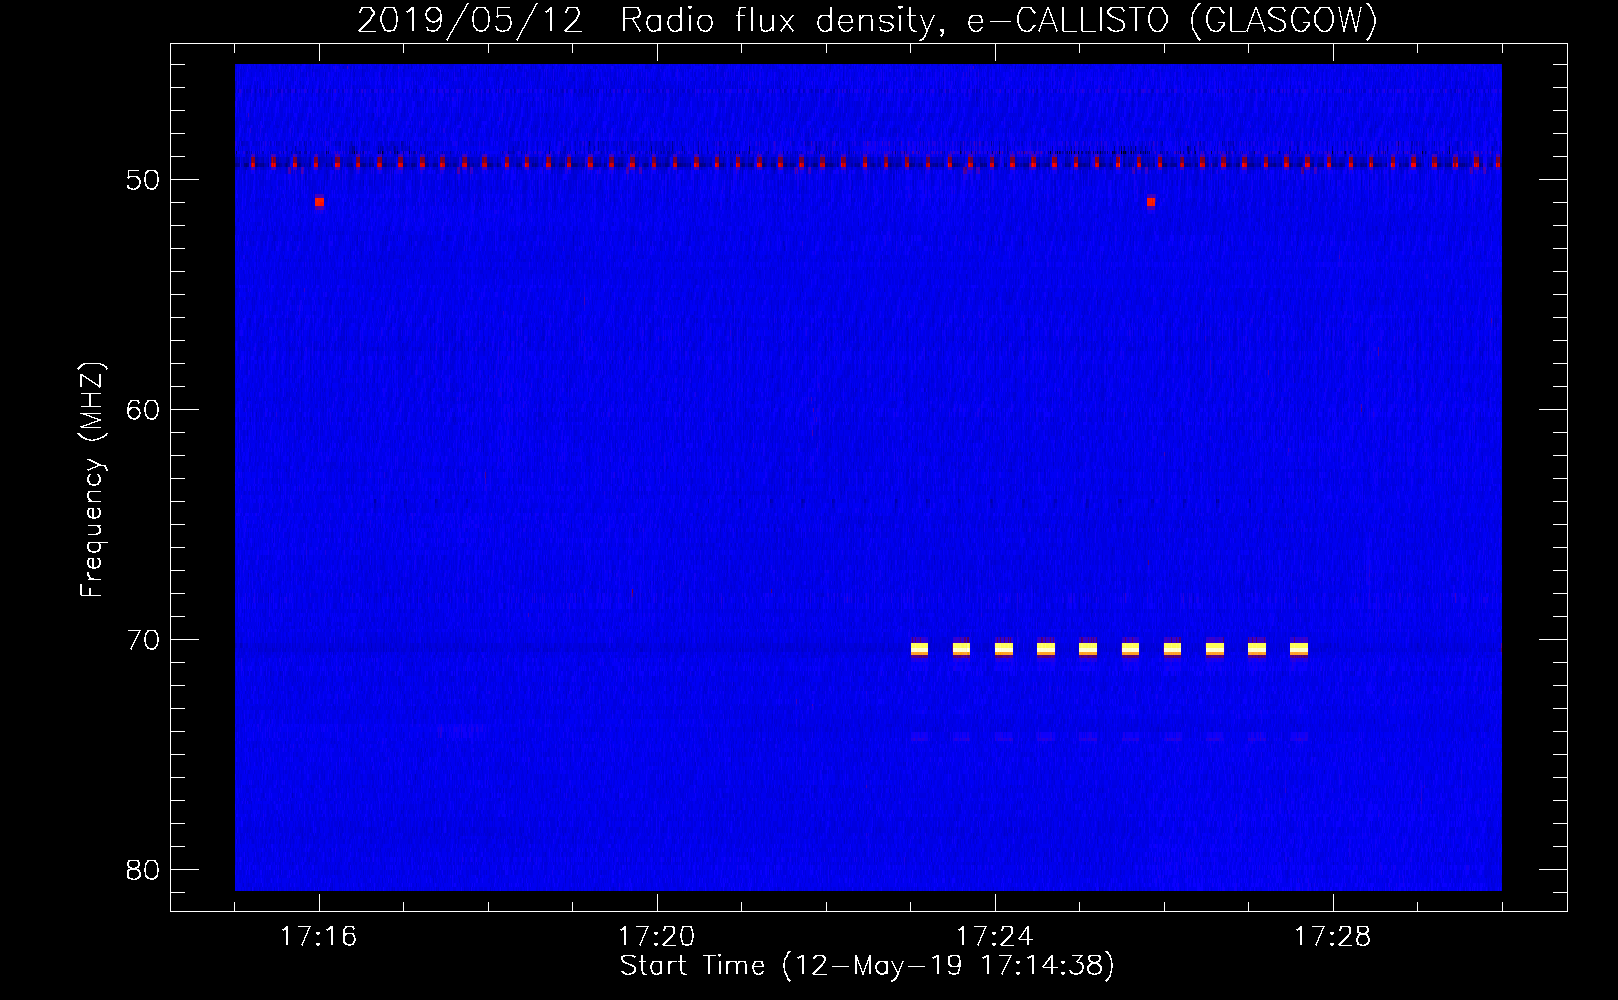Click the 17:20 time axis label
The image size is (1618, 1000).
click(x=656, y=937)
